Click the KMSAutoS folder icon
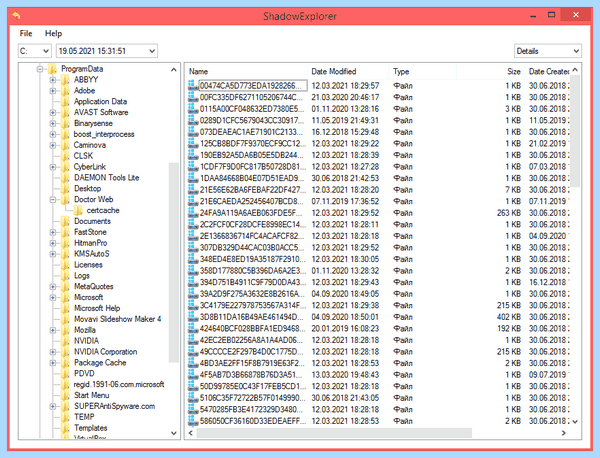 pyautogui.click(x=65, y=254)
